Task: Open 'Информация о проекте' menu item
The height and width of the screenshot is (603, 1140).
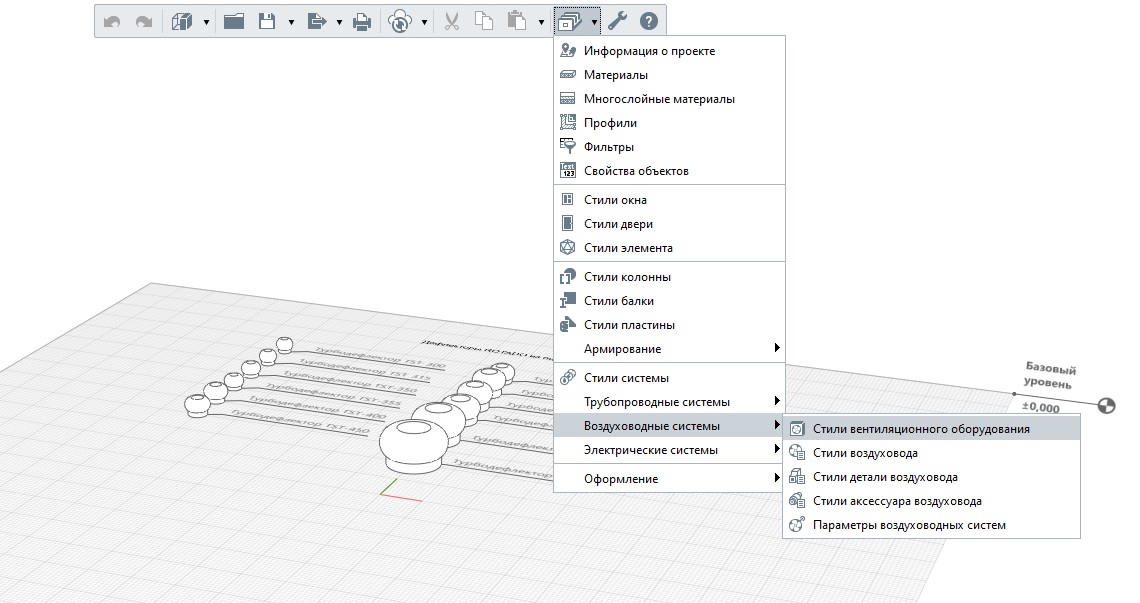Action: coord(670,51)
